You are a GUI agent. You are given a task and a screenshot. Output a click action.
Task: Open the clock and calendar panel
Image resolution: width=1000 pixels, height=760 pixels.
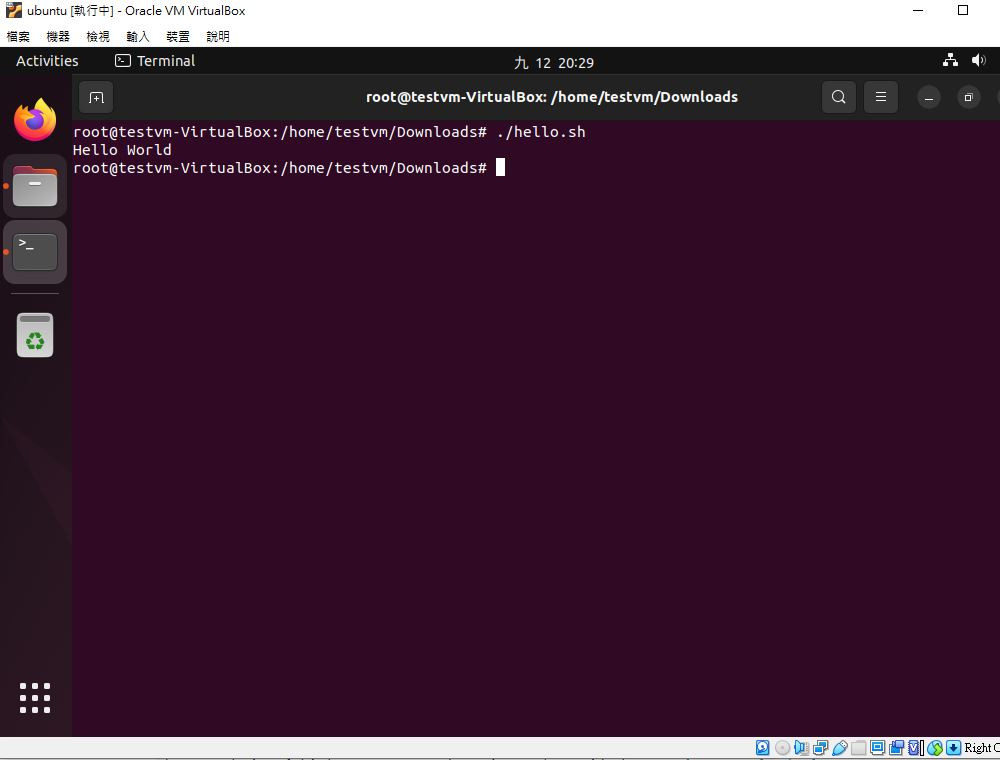click(554, 62)
